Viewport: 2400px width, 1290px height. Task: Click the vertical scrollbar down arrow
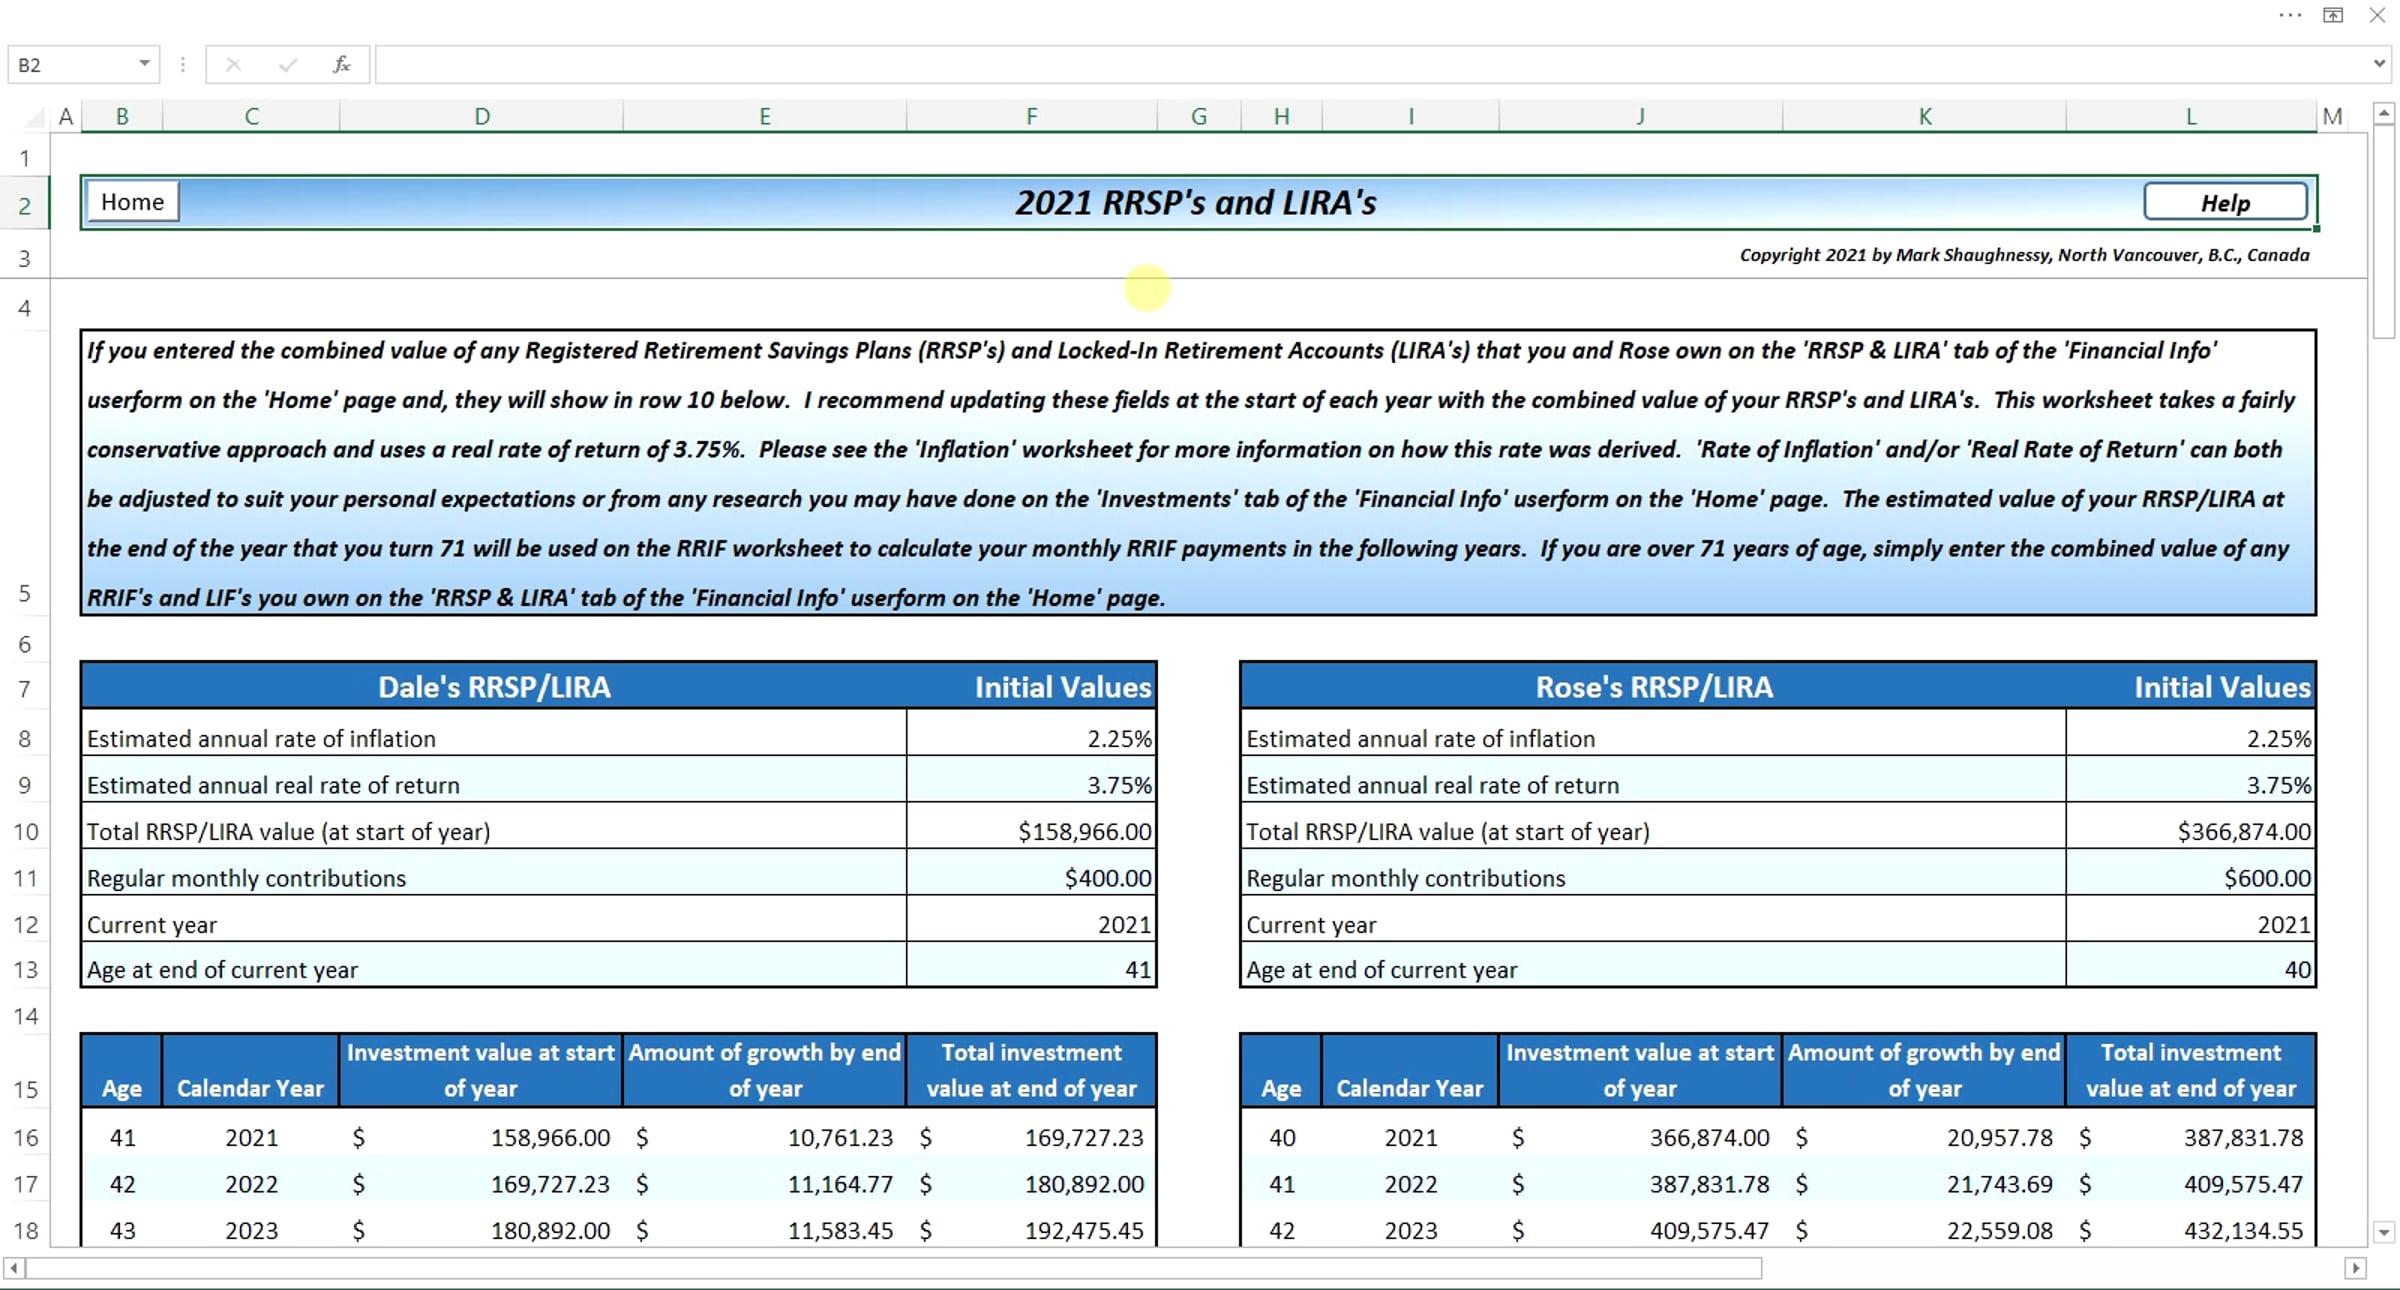pos(2384,1232)
